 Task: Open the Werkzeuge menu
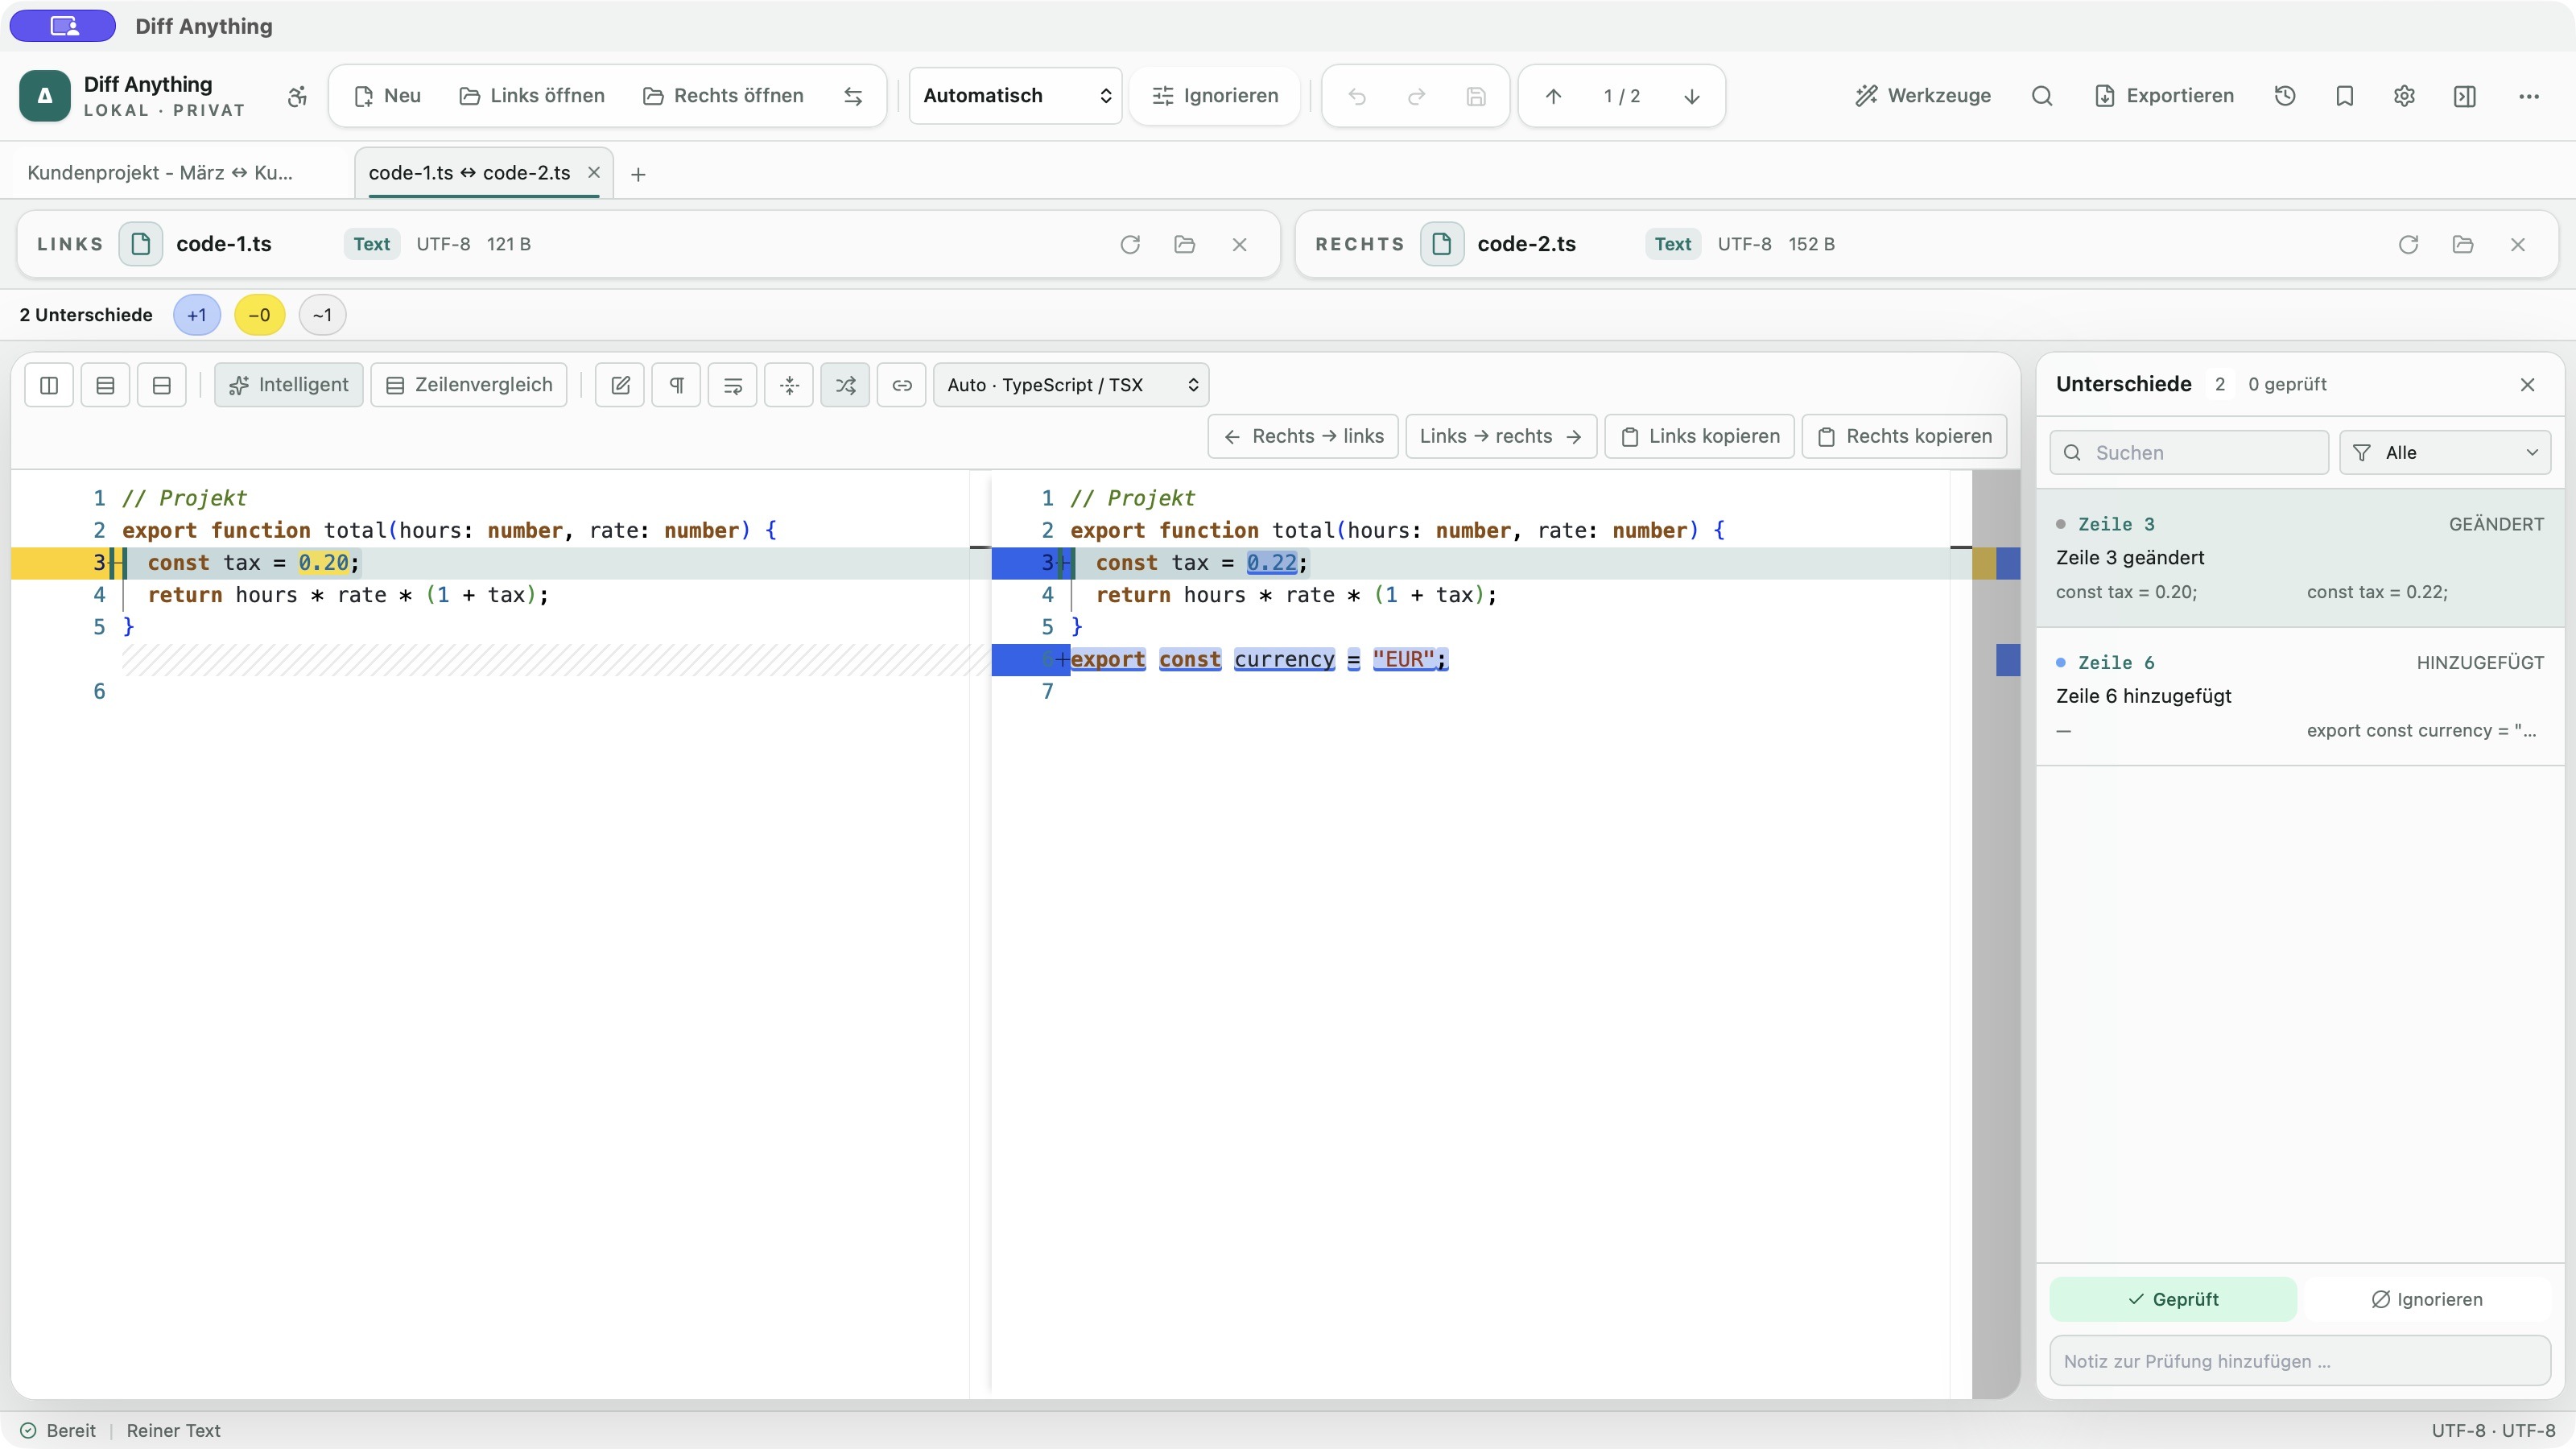tap(1923, 96)
